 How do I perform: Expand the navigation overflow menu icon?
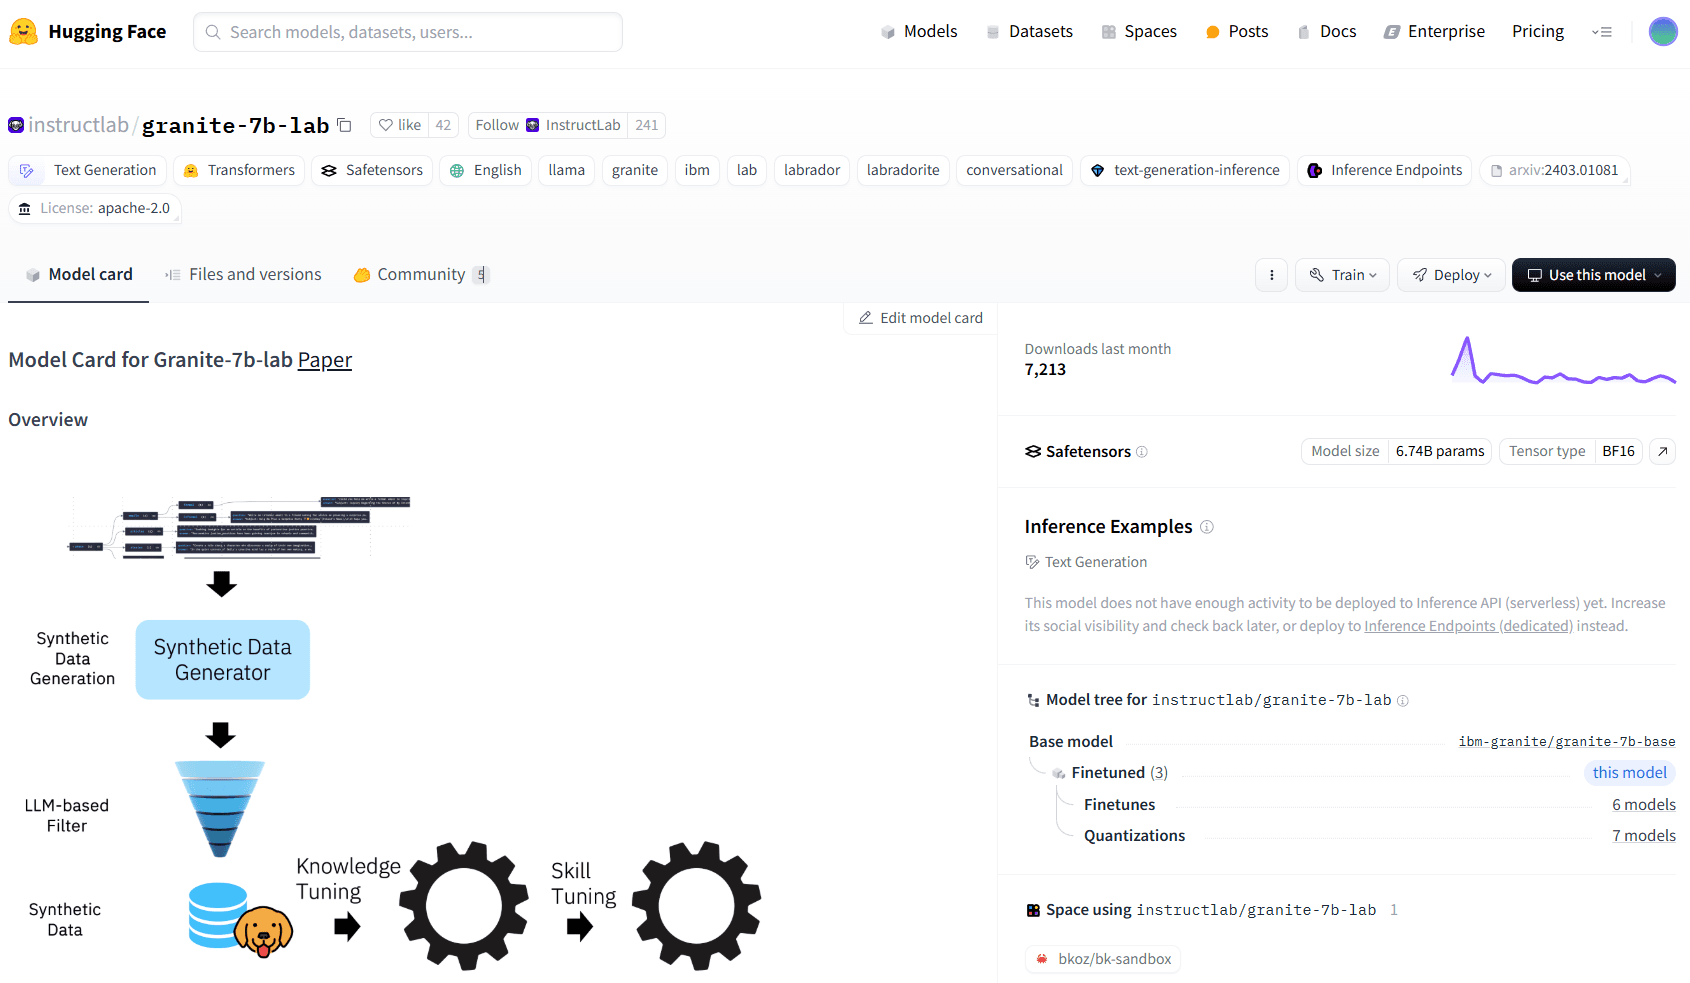point(1602,32)
